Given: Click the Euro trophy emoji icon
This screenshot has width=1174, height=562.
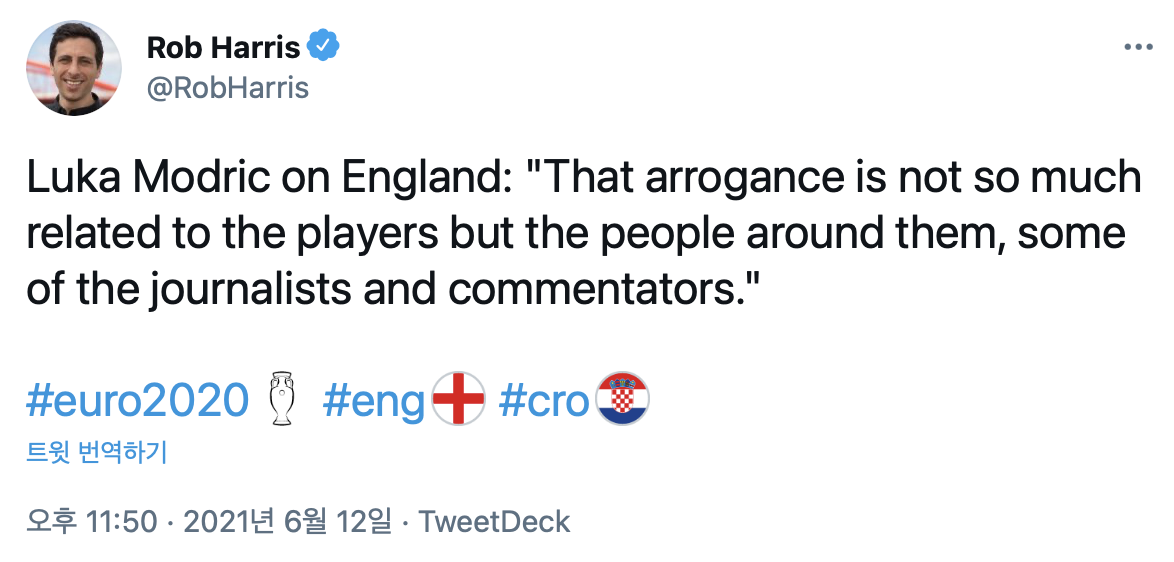Looking at the screenshot, I should coord(283,399).
